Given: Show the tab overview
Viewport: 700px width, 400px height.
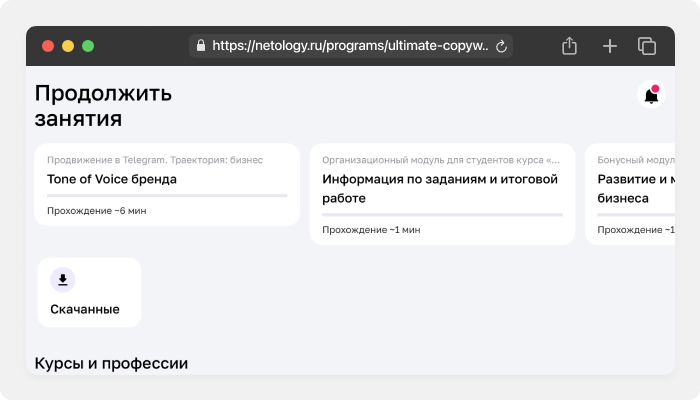Looking at the screenshot, I should pyautogui.click(x=647, y=46).
